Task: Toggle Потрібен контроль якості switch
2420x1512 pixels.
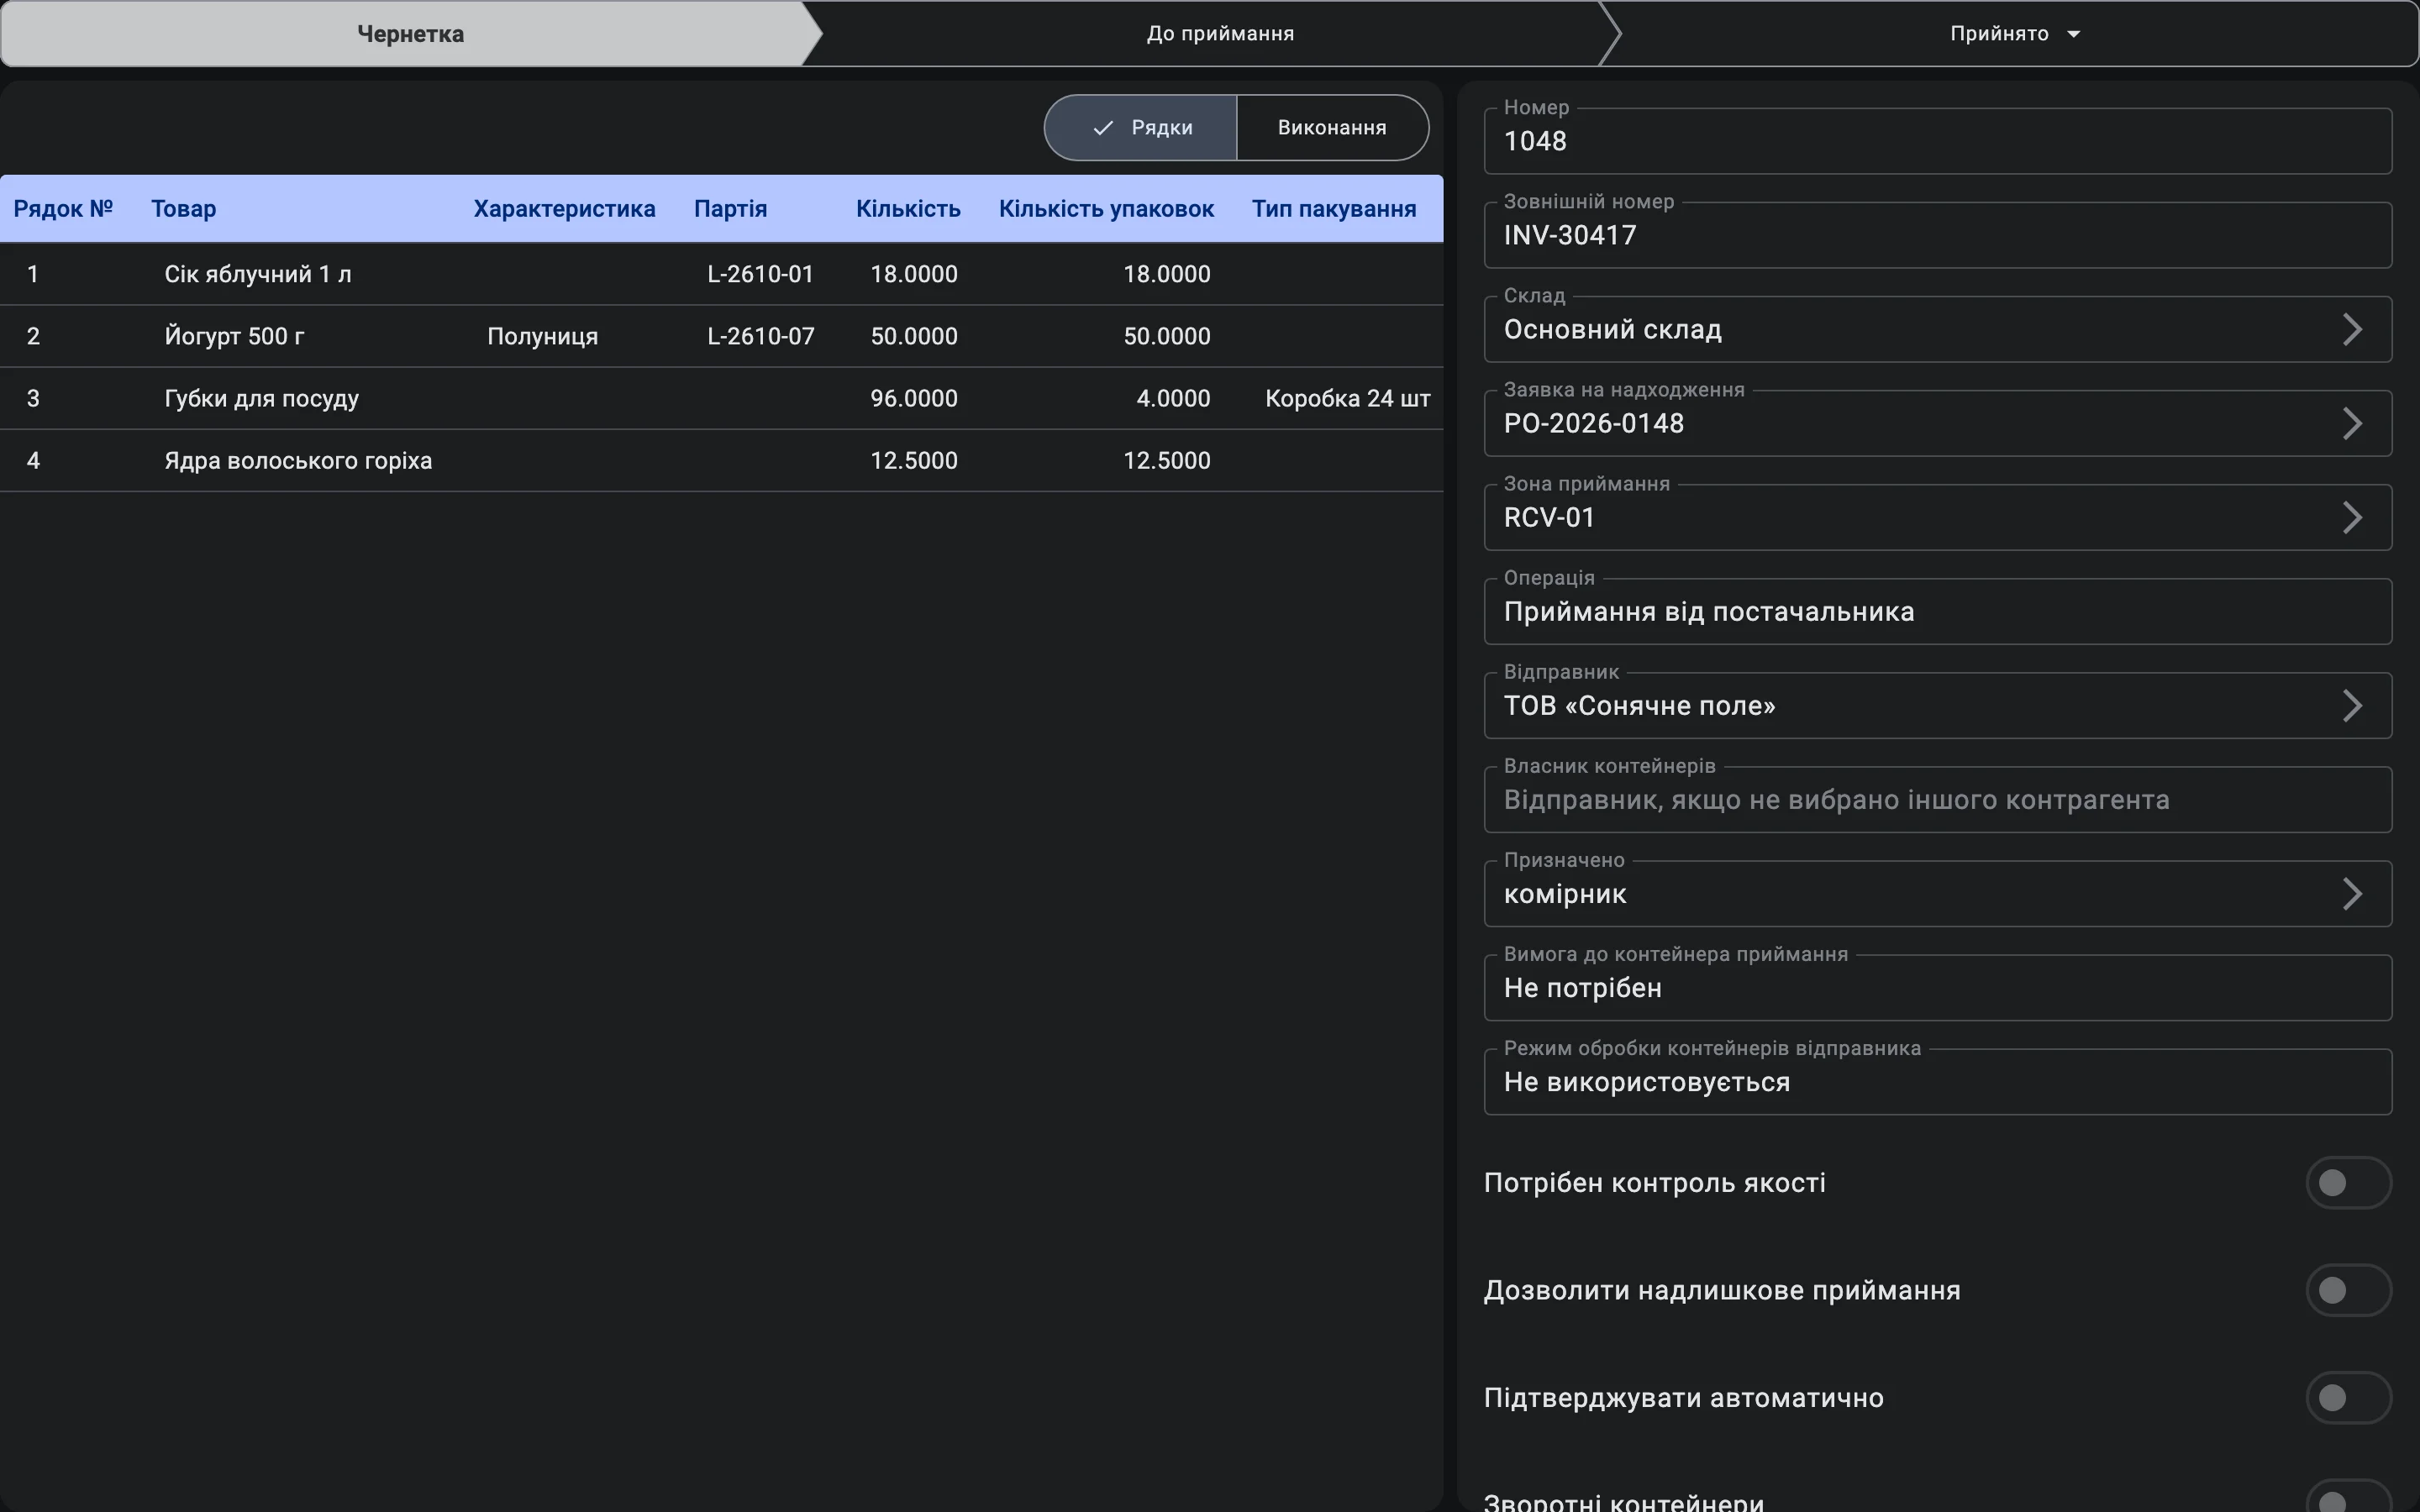Action: [2348, 1183]
